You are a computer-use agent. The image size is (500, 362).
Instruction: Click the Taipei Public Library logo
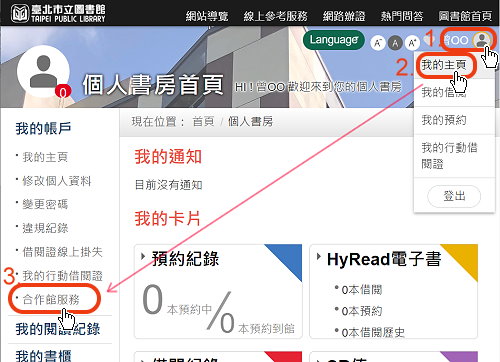[58, 13]
